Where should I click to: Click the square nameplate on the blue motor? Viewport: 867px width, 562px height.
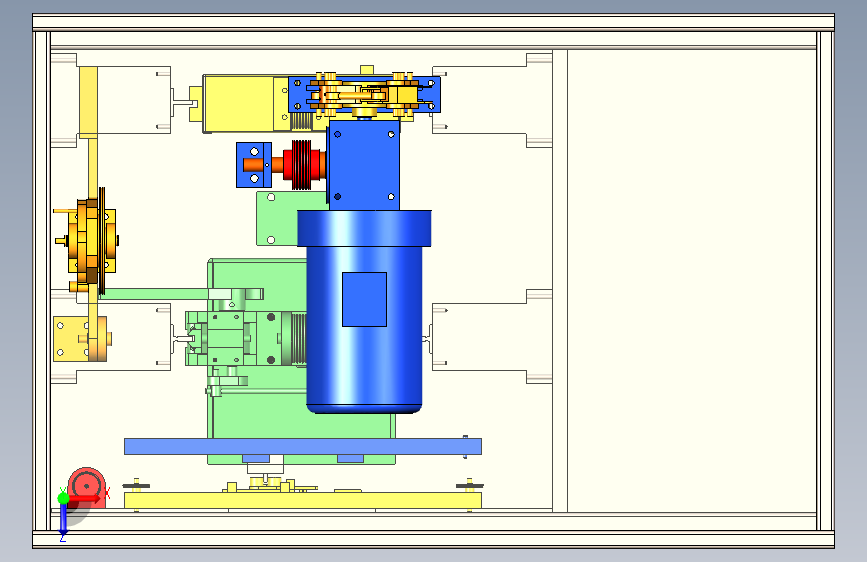[x=364, y=299]
